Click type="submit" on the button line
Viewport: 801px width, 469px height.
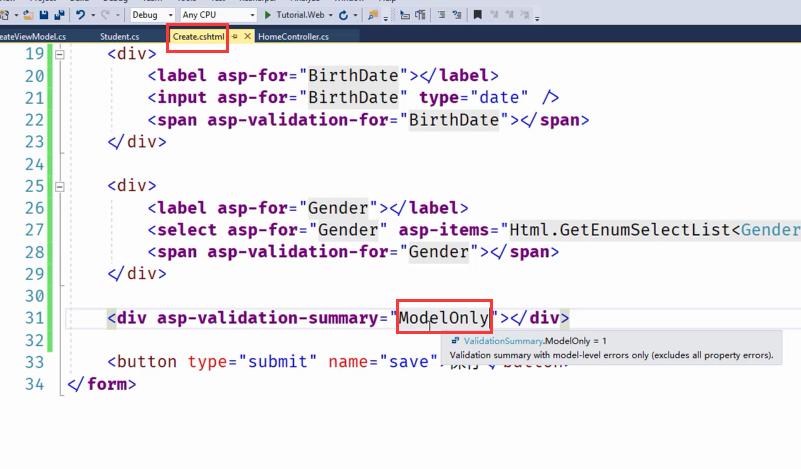(252, 362)
